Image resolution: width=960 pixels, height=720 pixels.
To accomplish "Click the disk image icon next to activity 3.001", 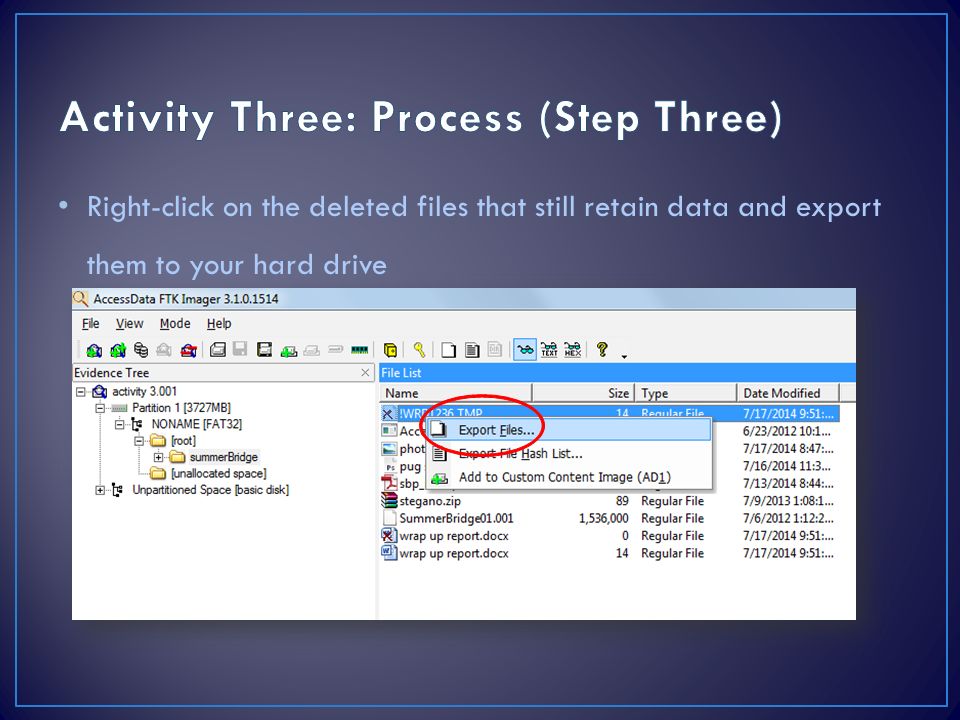I will tap(99, 392).
